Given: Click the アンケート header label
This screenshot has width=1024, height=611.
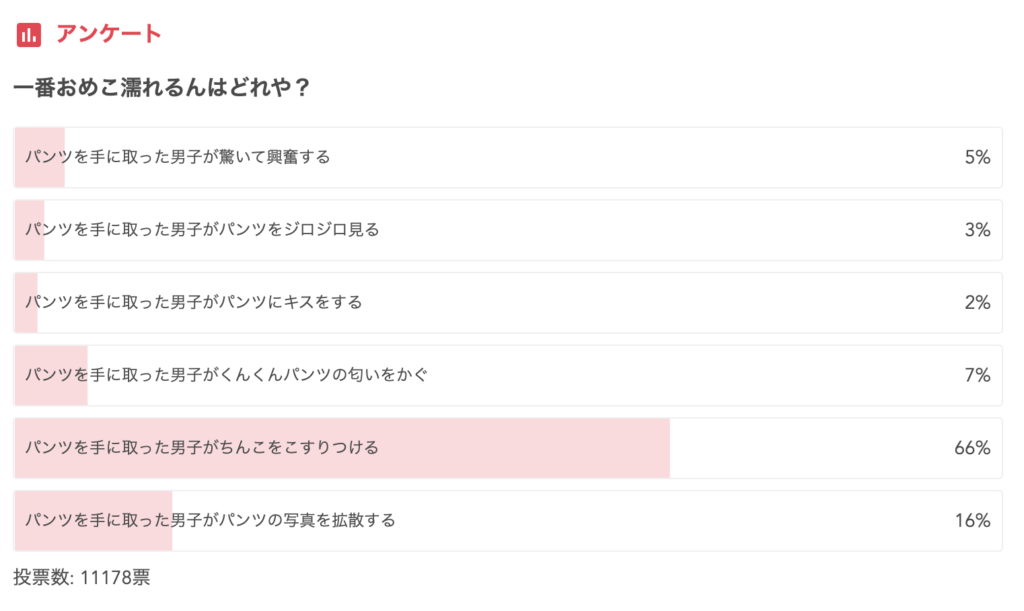Looking at the screenshot, I should click(x=108, y=34).
